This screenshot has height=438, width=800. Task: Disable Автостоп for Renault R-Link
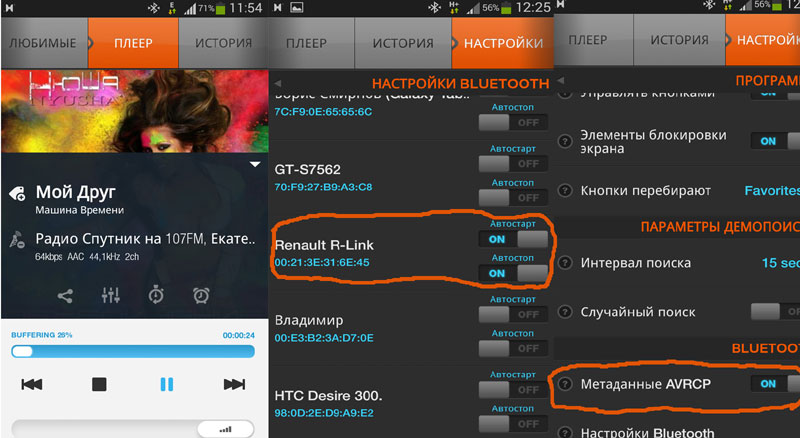point(513,273)
